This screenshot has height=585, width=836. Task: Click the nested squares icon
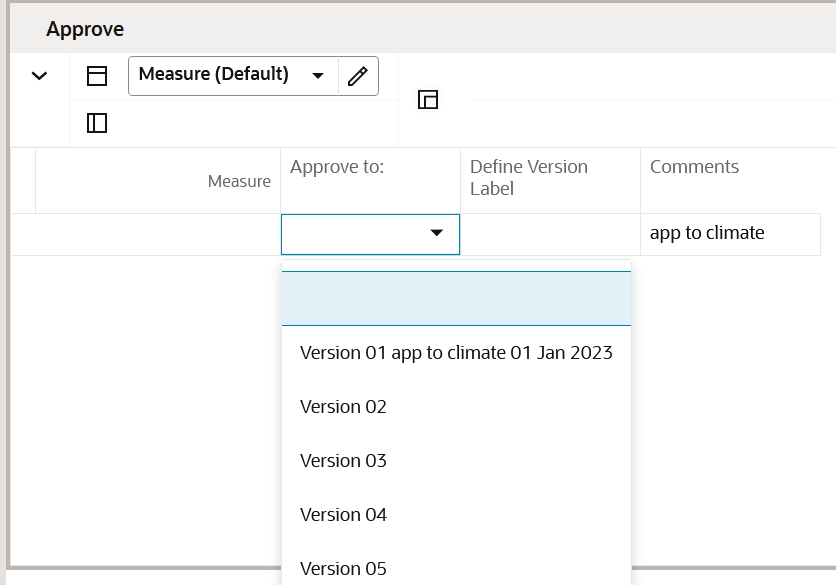coord(428,99)
